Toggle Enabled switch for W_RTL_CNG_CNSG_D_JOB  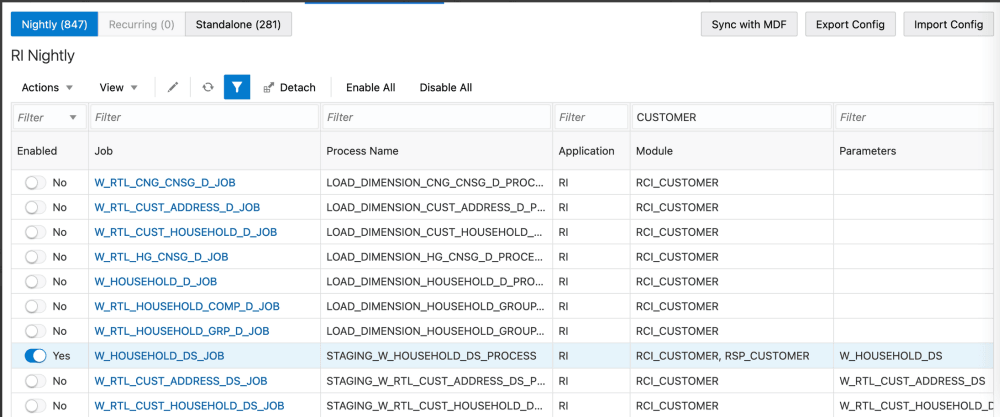coord(36,182)
